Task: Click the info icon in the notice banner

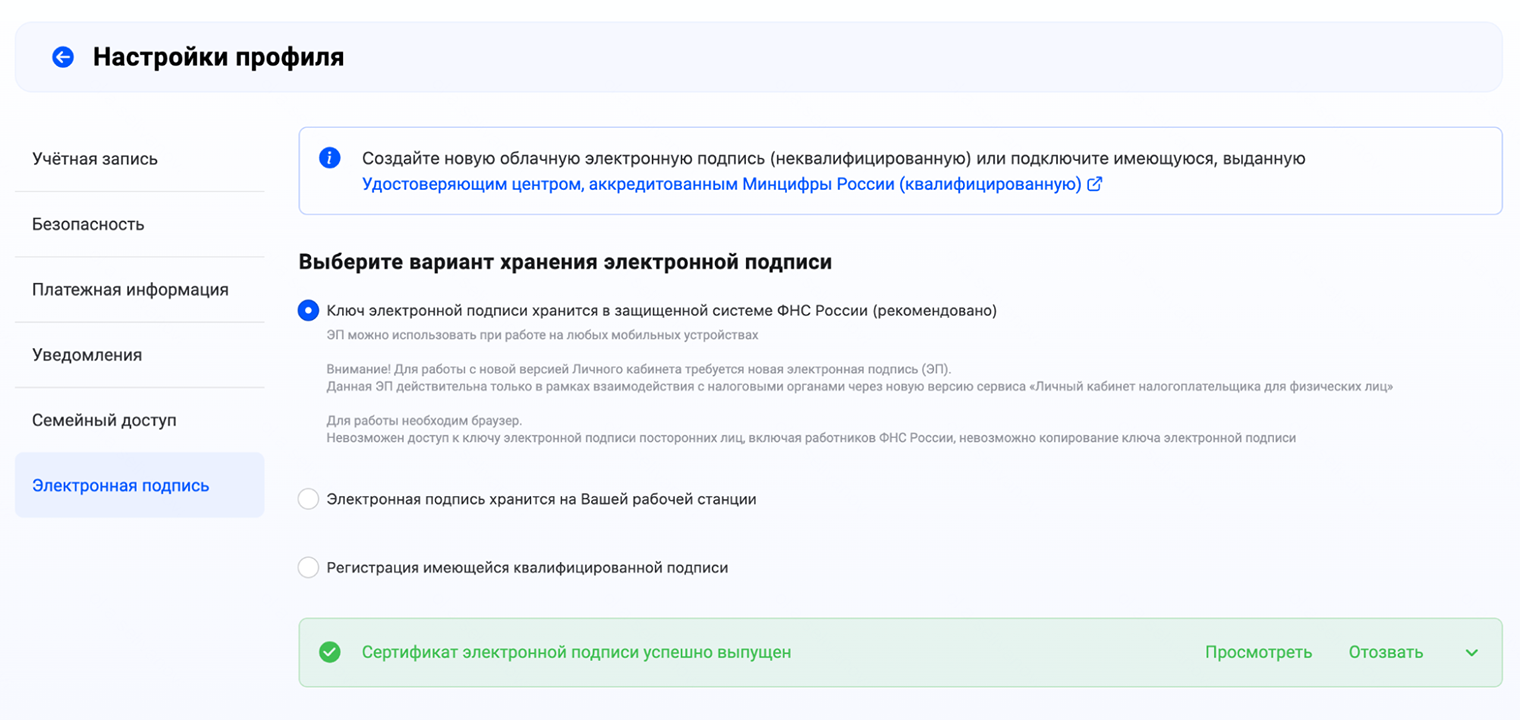Action: tap(331, 158)
